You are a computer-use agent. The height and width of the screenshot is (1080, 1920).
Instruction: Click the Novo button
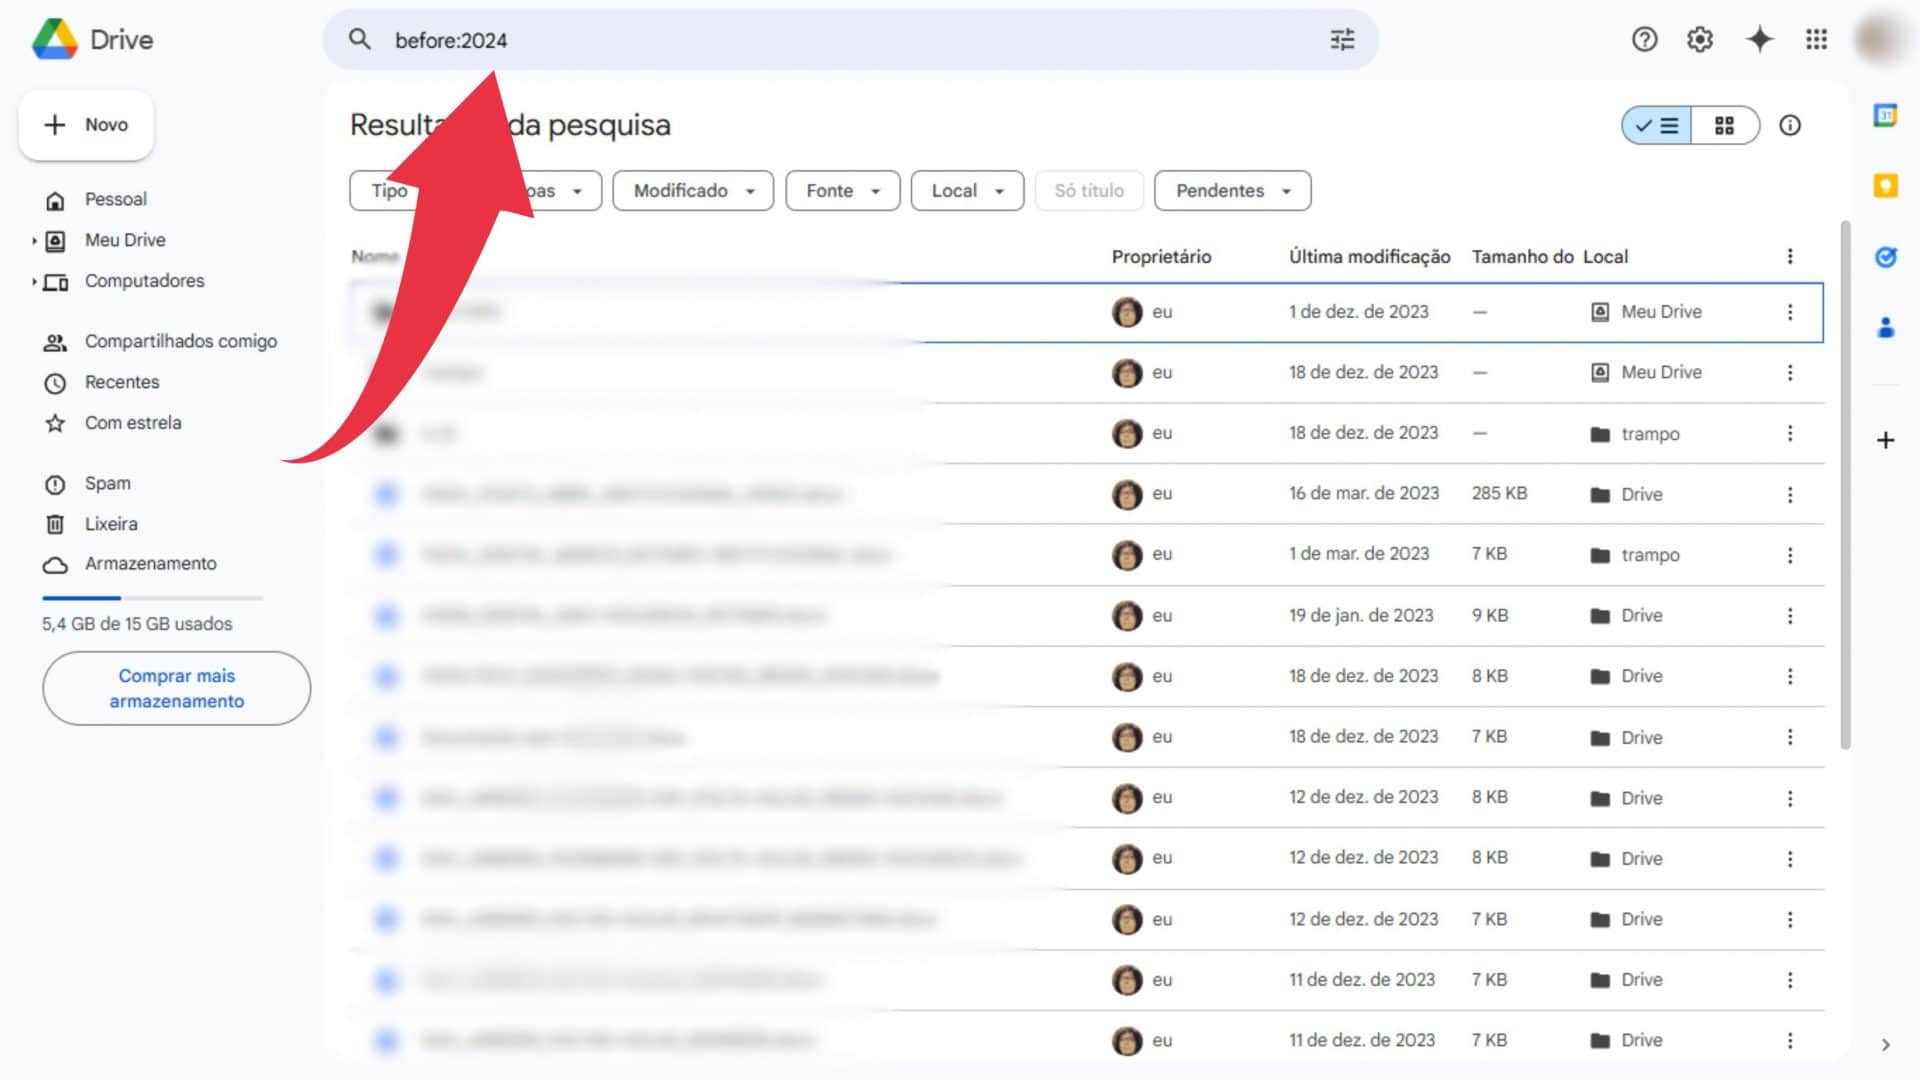point(86,124)
